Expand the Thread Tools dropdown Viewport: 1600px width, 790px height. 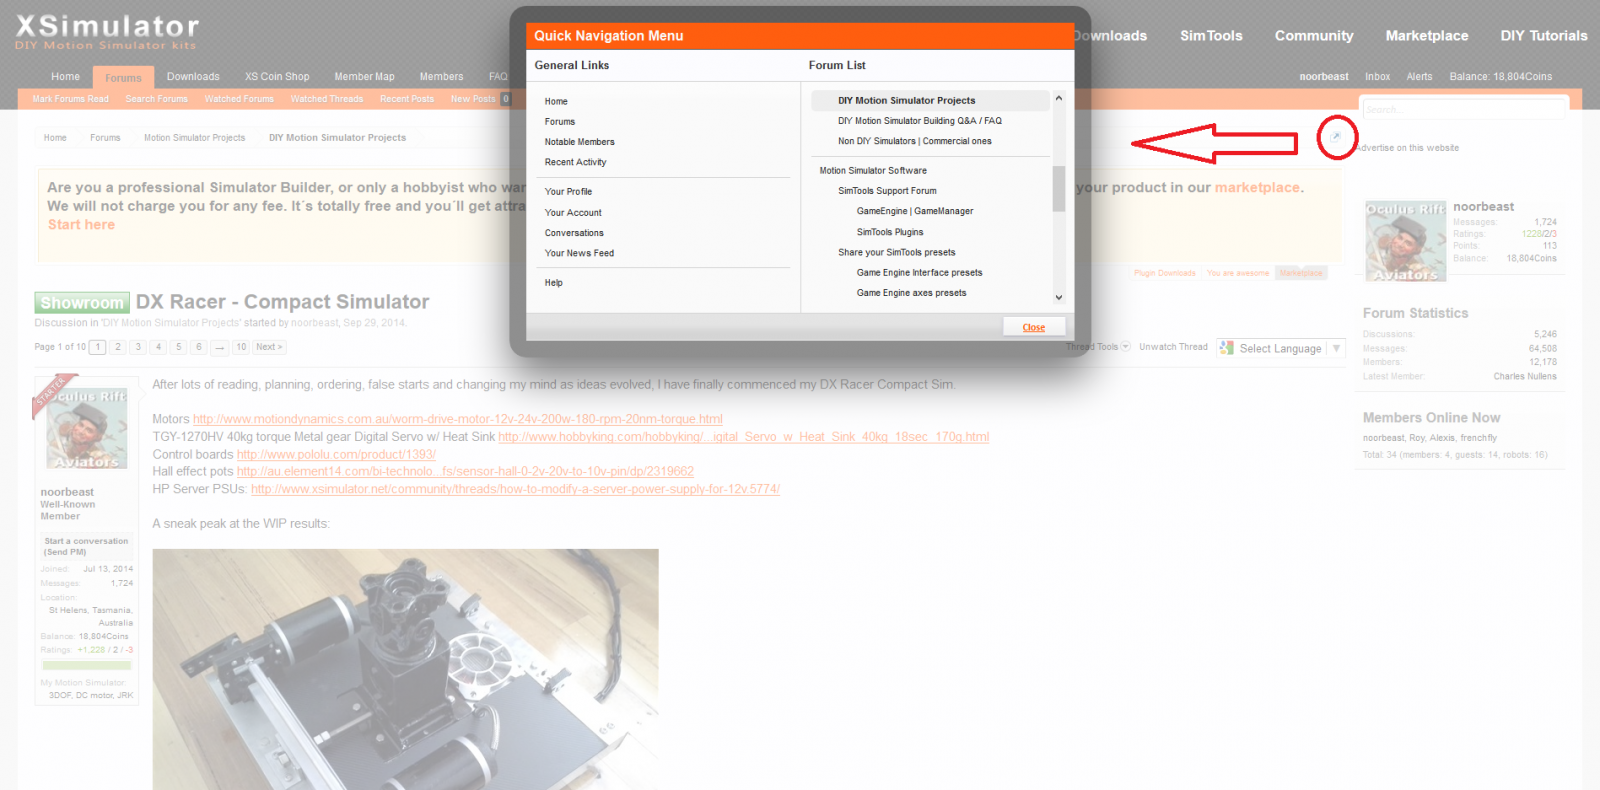(x=1098, y=347)
